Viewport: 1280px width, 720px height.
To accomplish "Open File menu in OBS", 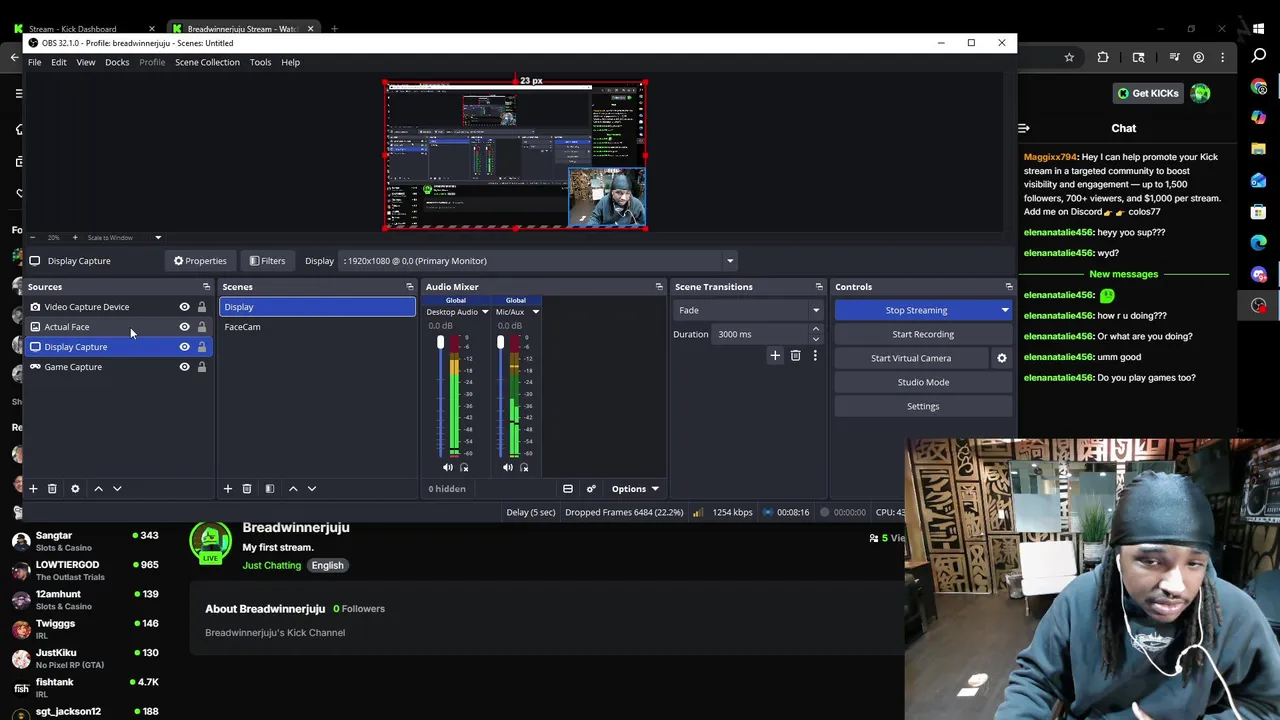I will click(34, 62).
